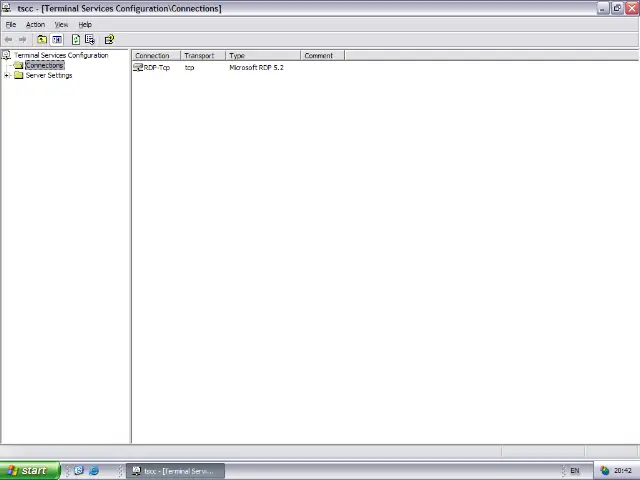Open the Windows start menu

pyautogui.click(x=30, y=471)
